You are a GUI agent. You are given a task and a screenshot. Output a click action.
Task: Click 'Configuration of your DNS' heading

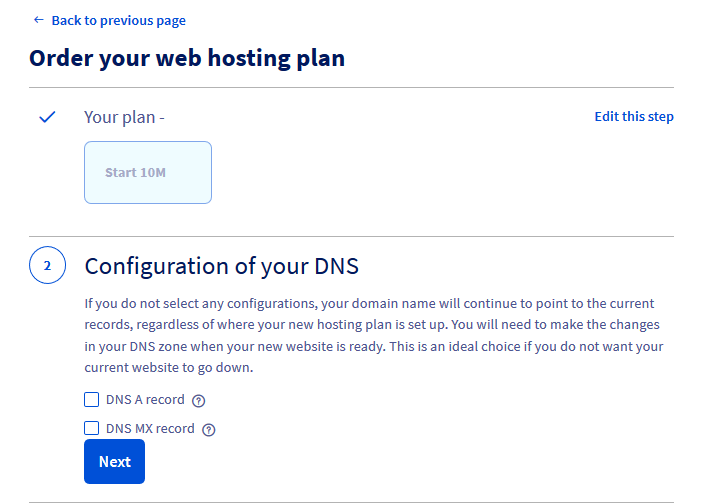pyautogui.click(x=221, y=266)
